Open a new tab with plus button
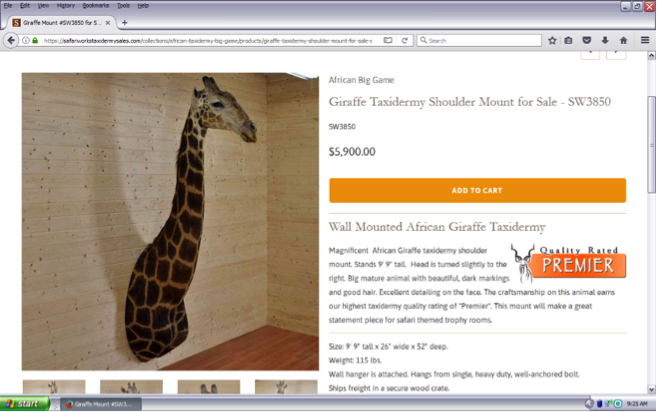 [x=124, y=23]
